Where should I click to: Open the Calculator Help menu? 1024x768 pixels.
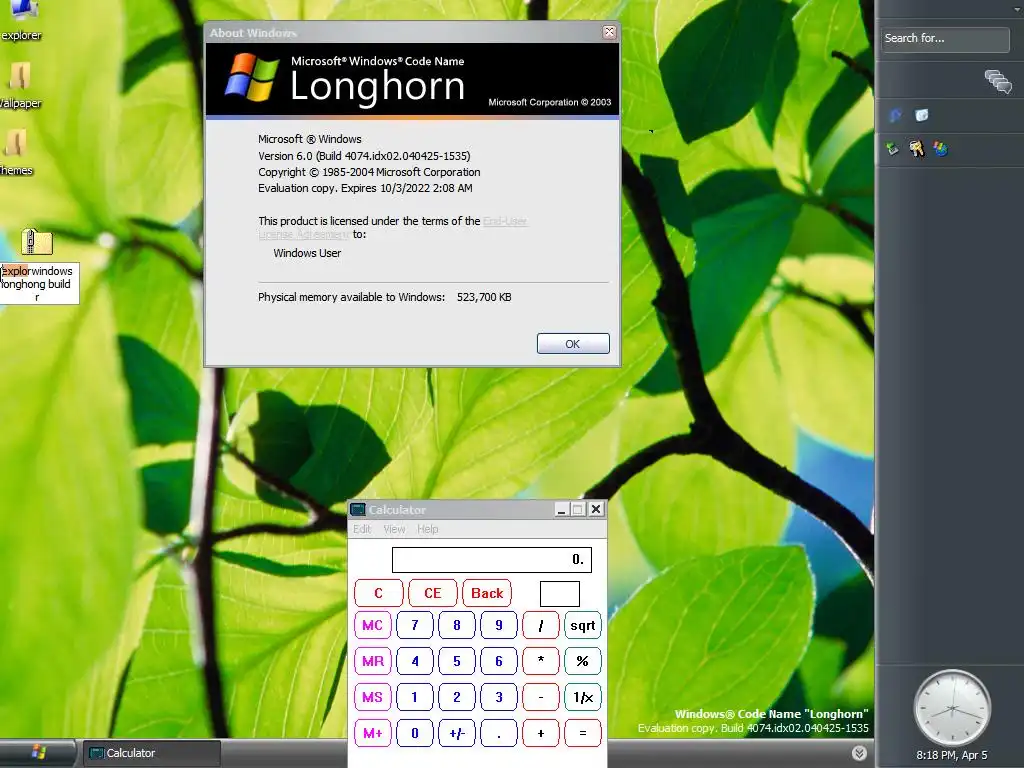click(x=428, y=529)
